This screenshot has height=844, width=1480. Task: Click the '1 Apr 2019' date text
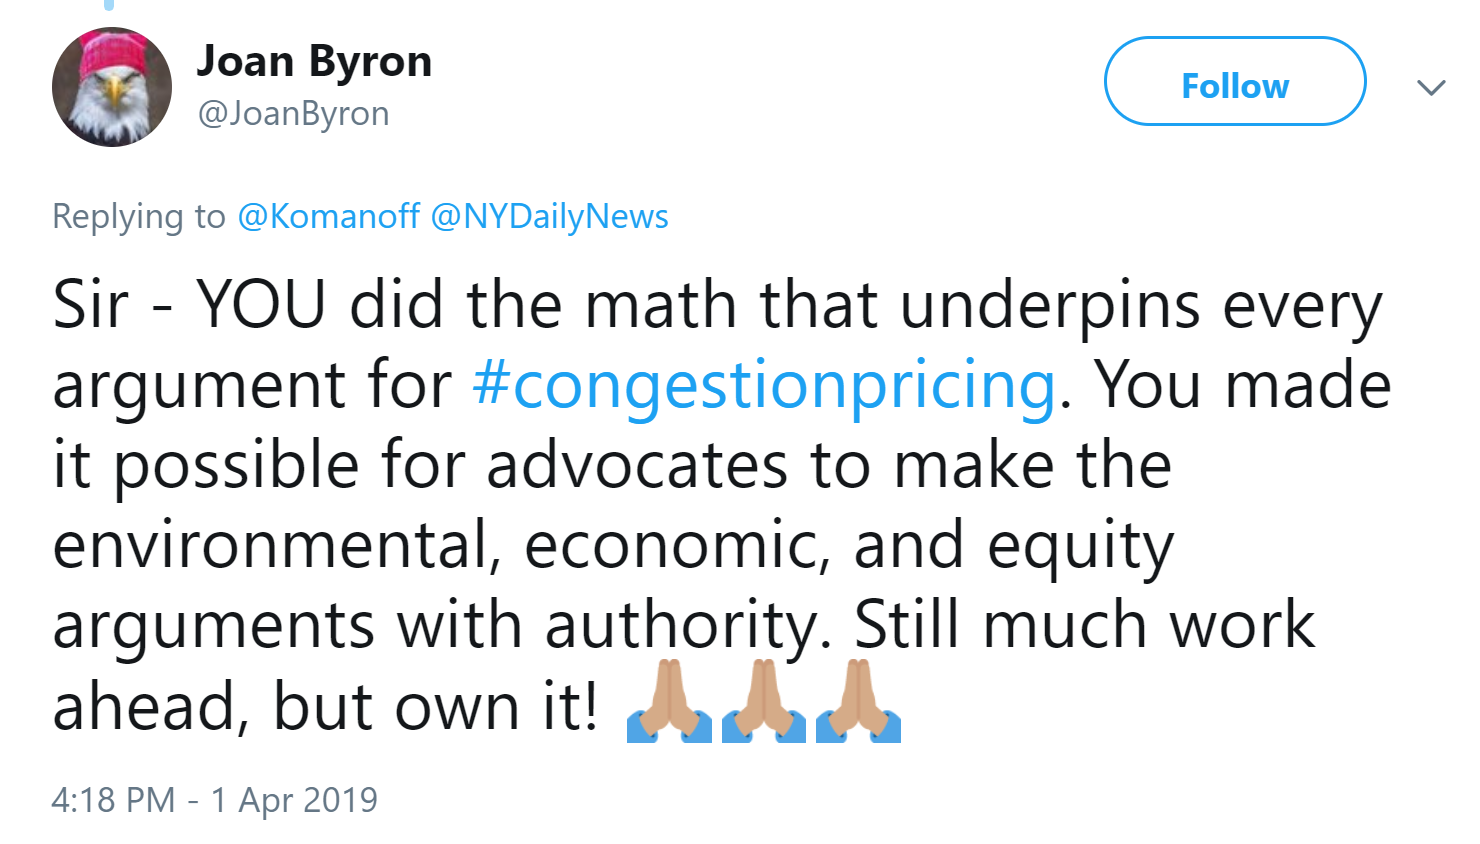click(294, 800)
